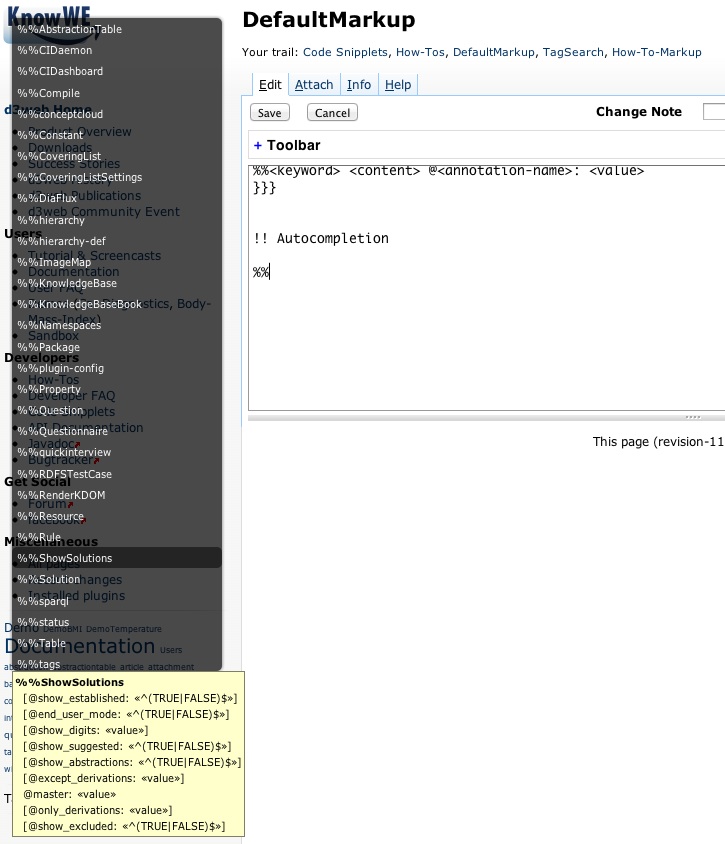Choose %%hierarchy-def from suggestions
This screenshot has height=844, width=725.
(x=117, y=241)
